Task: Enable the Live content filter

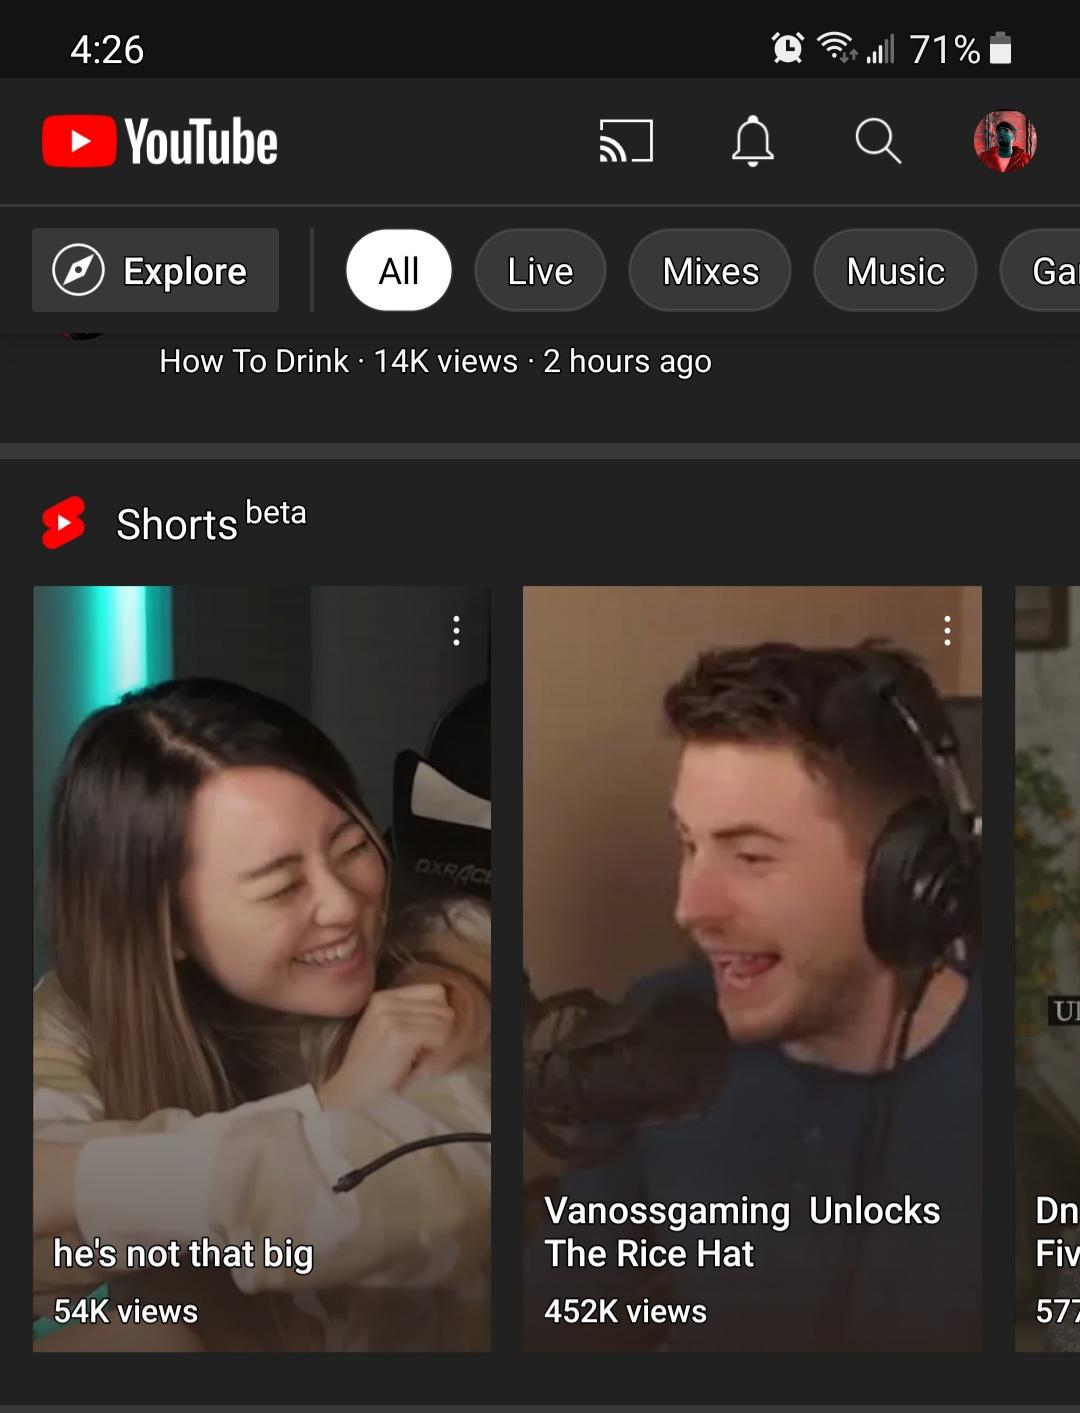Action: tap(540, 270)
